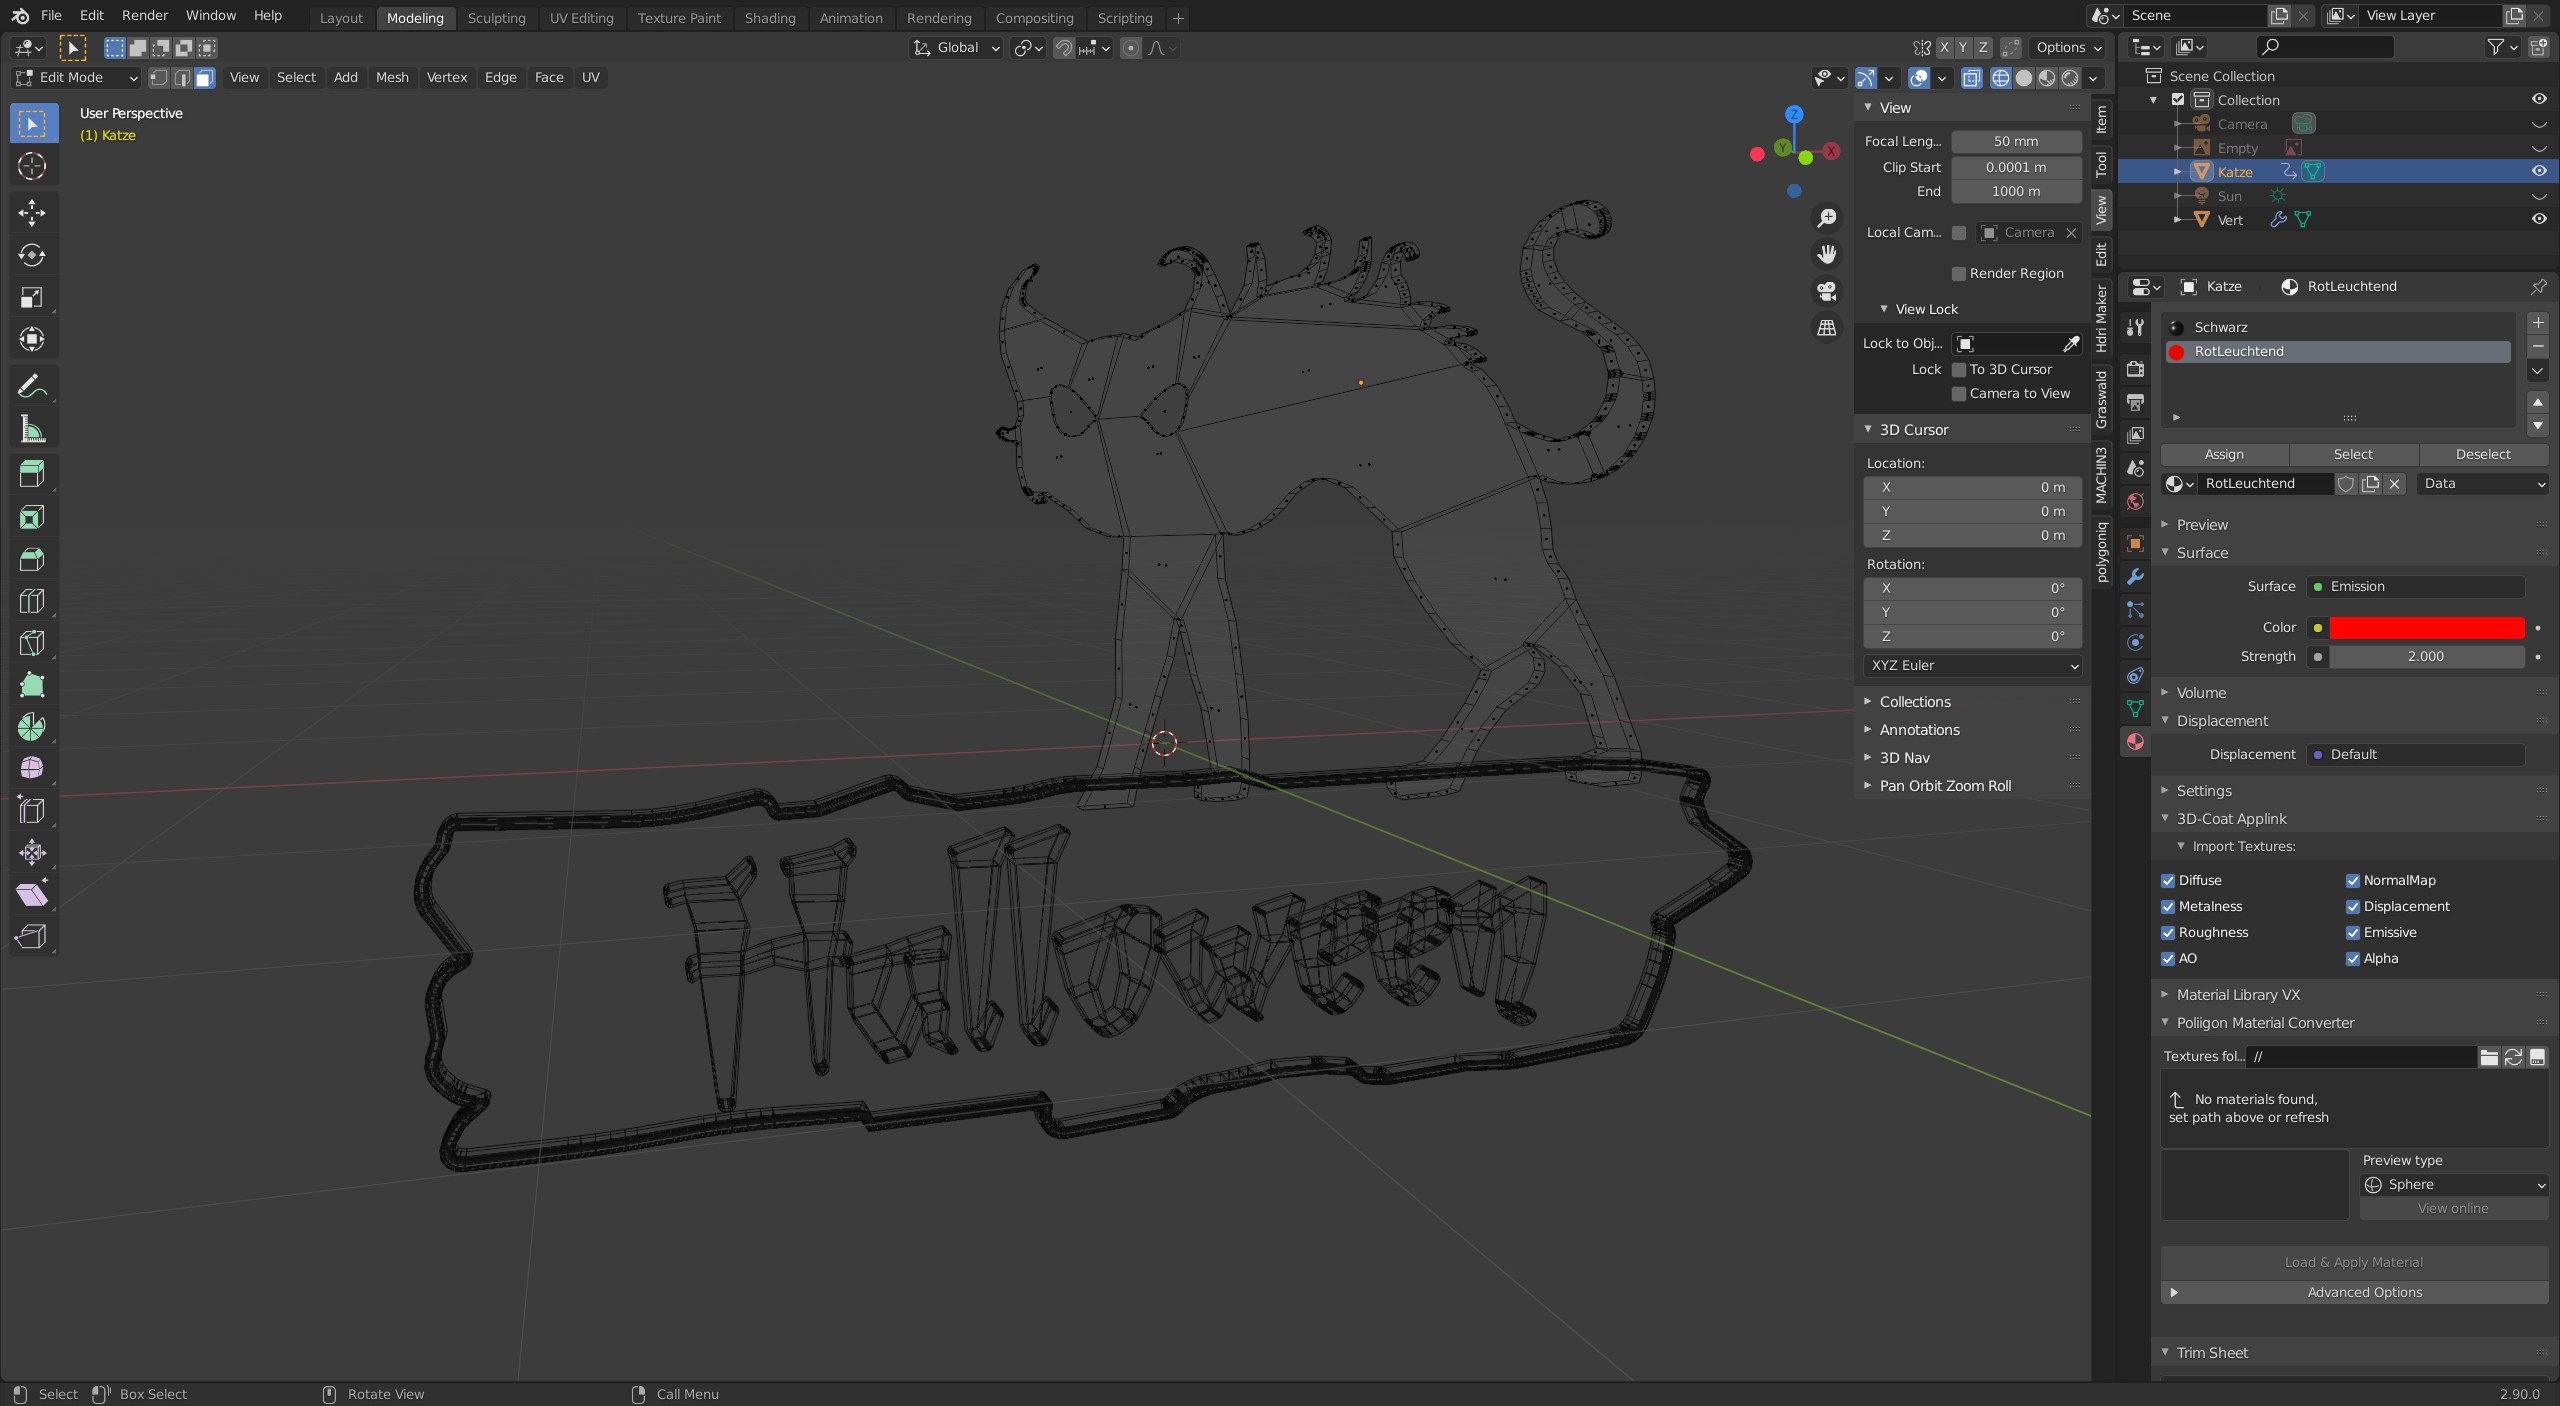Select the Annotate pencil tool
Screen dimensions: 2560x1406
[32, 386]
